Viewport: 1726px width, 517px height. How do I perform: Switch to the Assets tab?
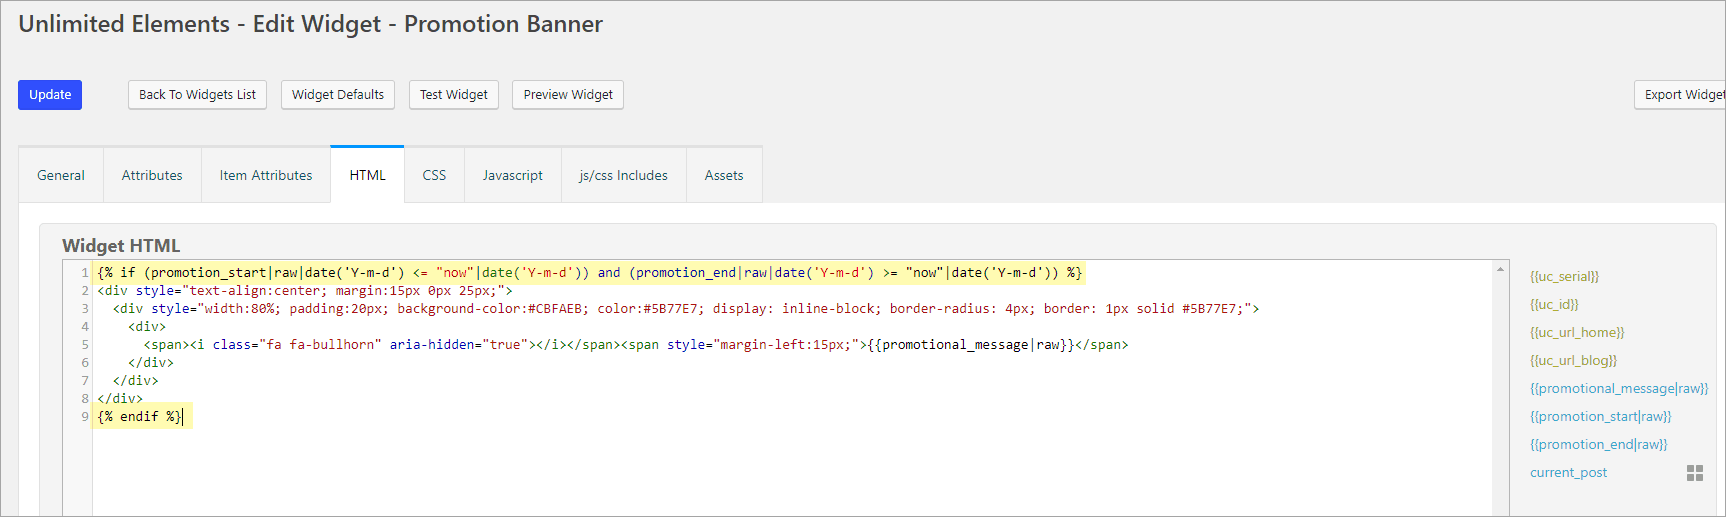[x=724, y=175]
